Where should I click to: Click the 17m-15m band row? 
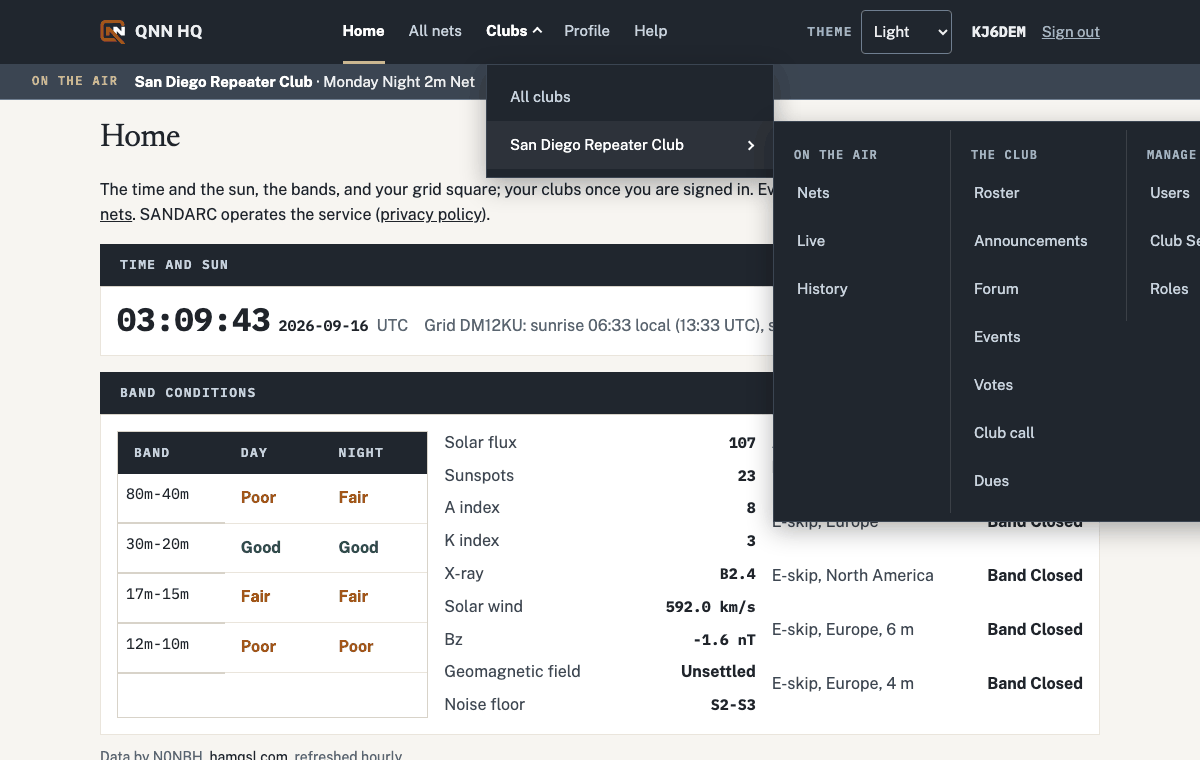pyautogui.click(x=272, y=597)
